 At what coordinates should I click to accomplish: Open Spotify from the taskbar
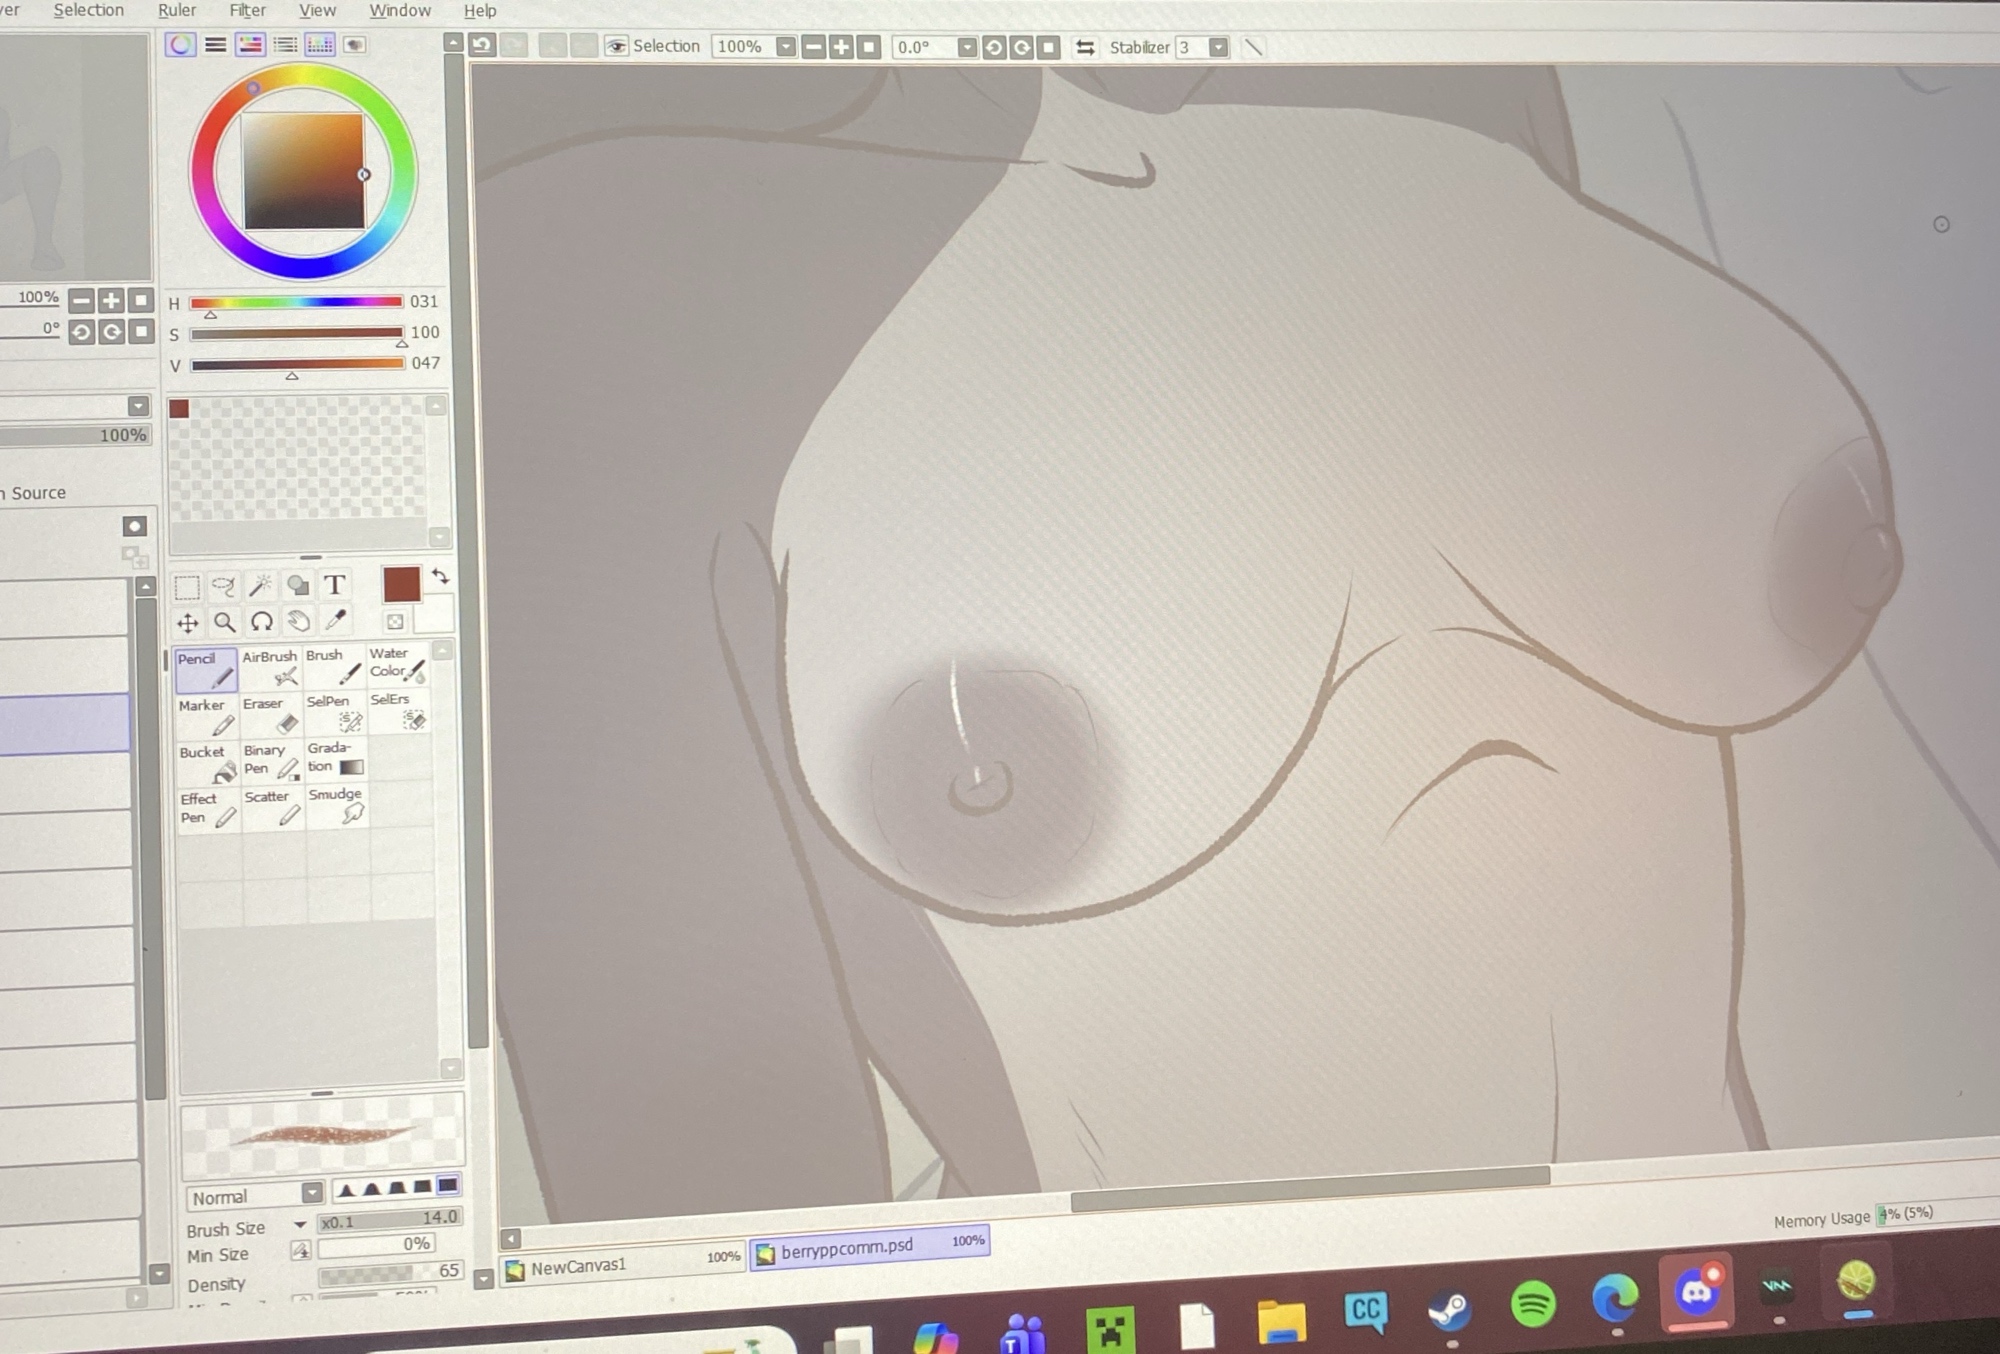[x=1532, y=1304]
